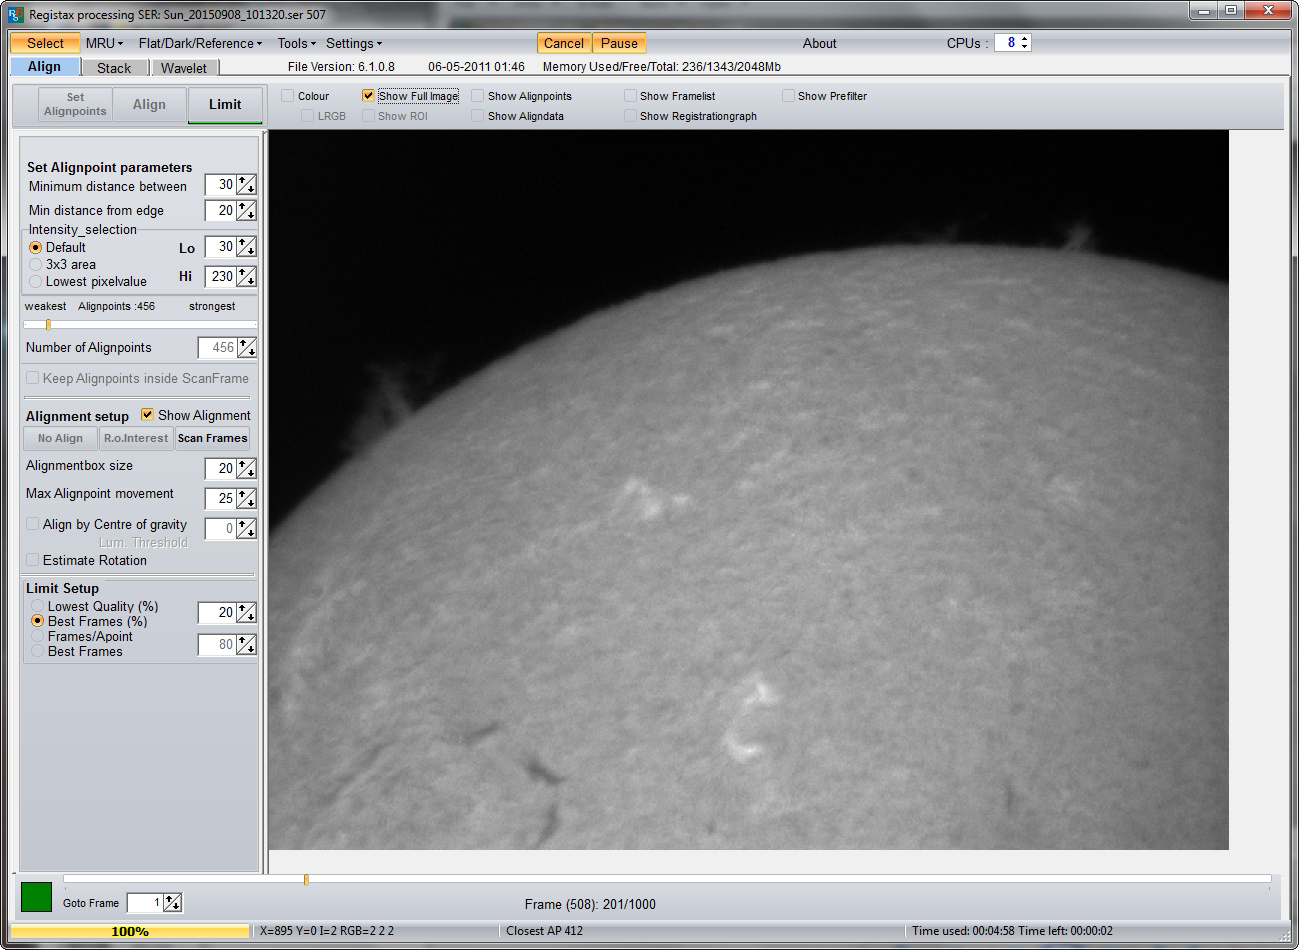Image resolution: width=1299 pixels, height=950 pixels.
Task: Click the frame position slider marker
Action: [x=306, y=879]
